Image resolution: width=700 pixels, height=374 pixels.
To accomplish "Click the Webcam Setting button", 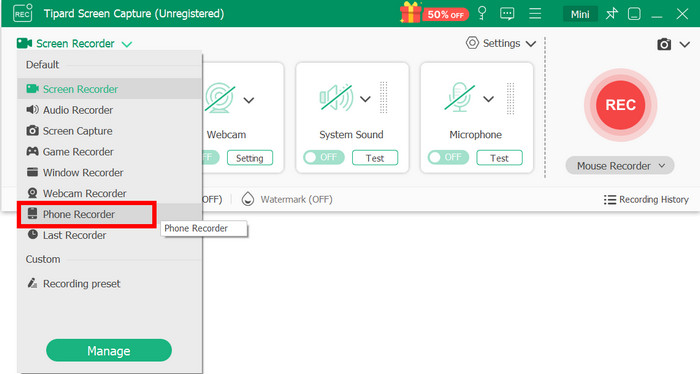I will 250,158.
